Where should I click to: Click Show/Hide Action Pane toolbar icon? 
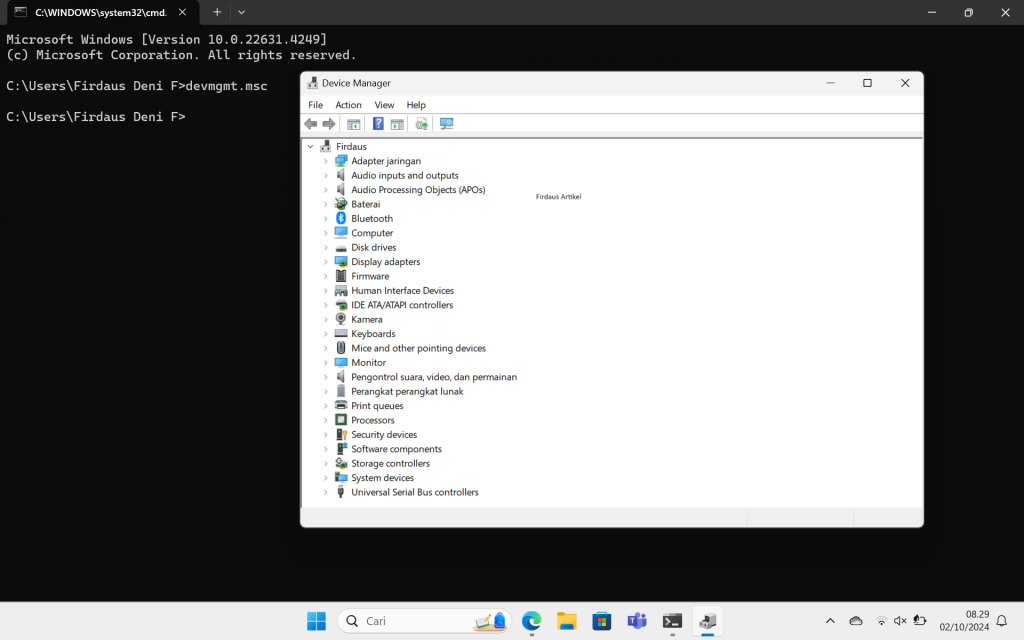click(397, 124)
